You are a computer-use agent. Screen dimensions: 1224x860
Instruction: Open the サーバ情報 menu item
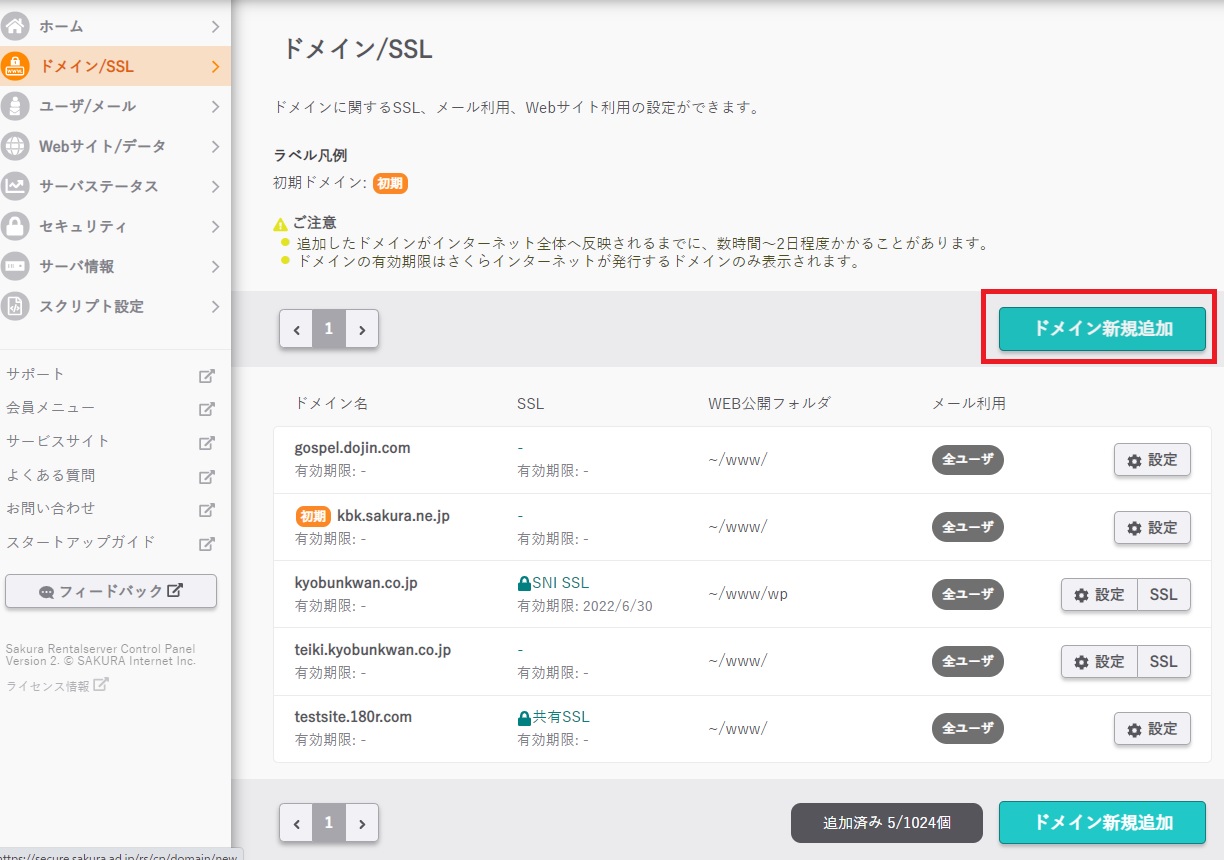76,267
